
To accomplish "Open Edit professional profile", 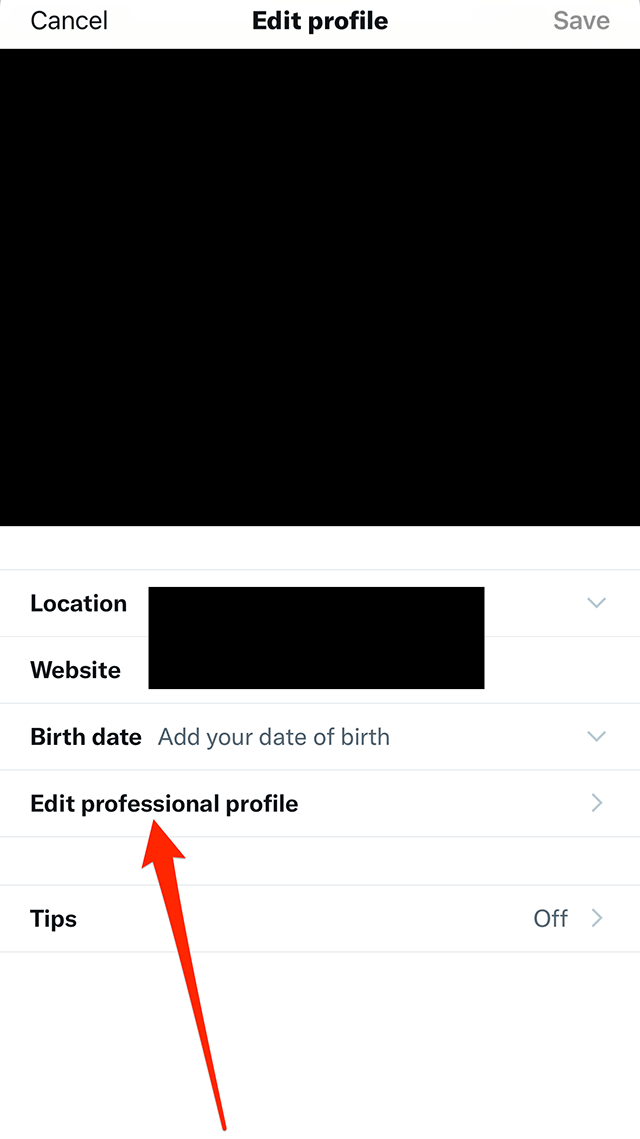I will [163, 803].
